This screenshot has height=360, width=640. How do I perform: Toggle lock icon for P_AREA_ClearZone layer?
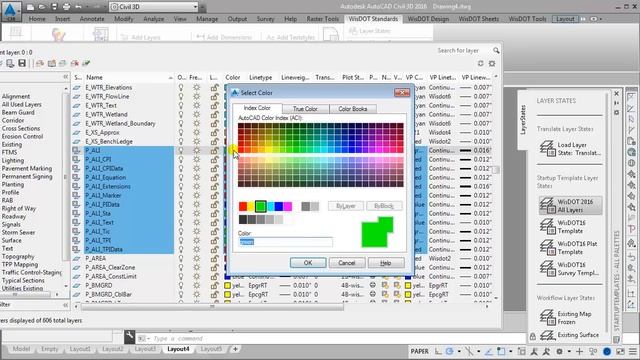tap(214, 267)
